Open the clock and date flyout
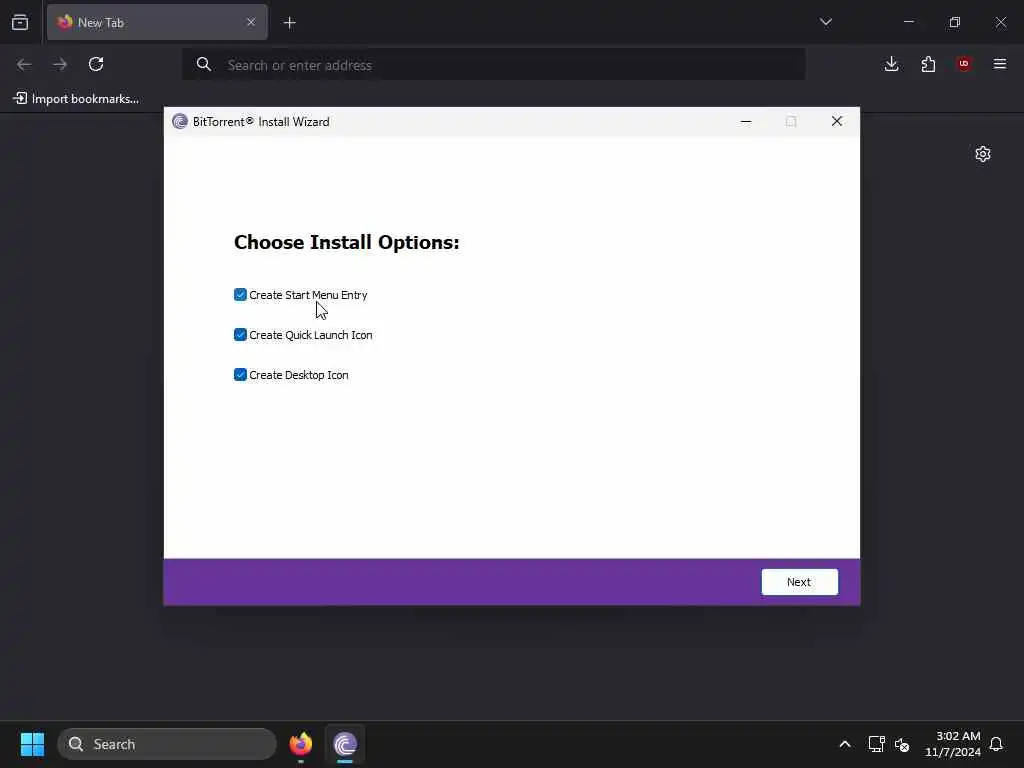Screen dimensions: 1024x768 pyautogui.click(x=953, y=744)
